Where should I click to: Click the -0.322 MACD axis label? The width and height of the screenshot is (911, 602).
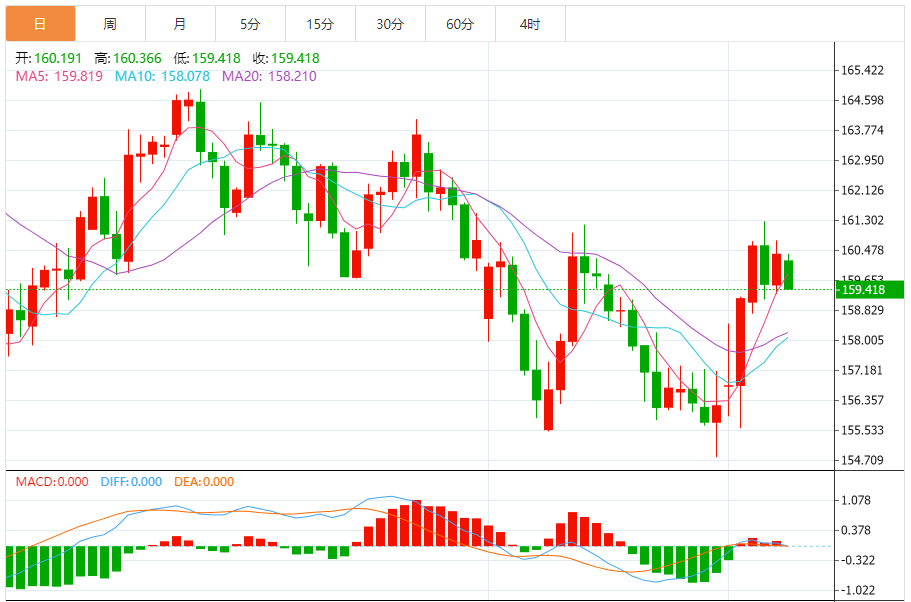coord(856,561)
